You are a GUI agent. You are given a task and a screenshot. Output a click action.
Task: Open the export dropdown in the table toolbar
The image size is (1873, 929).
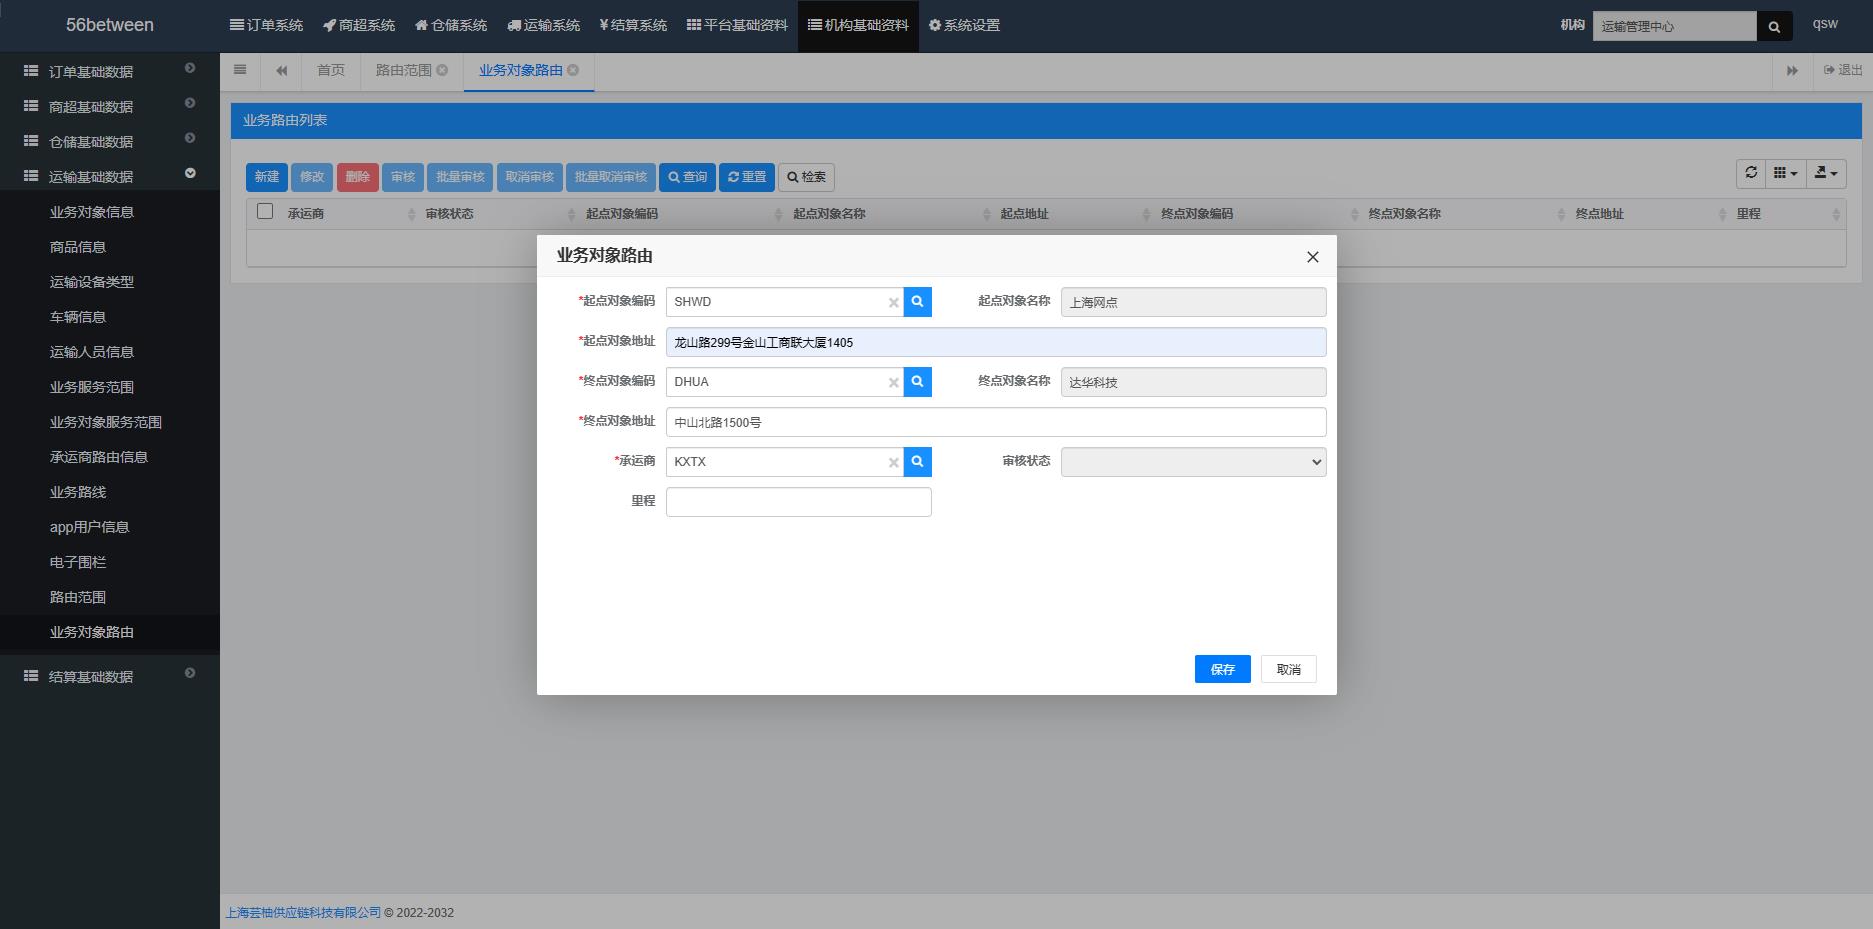coord(1826,173)
